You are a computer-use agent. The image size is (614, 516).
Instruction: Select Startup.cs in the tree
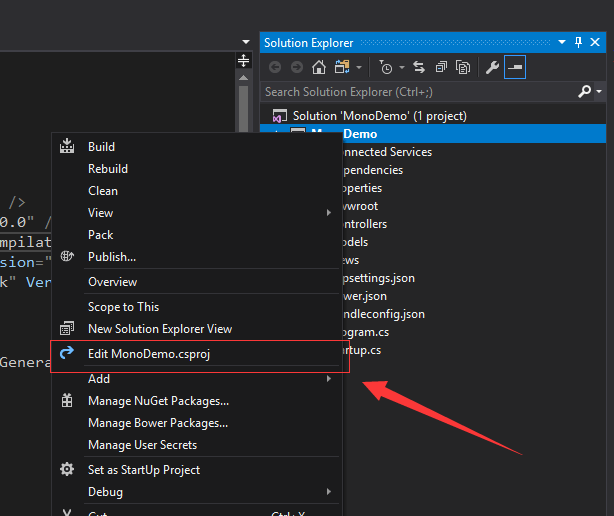coord(362,350)
